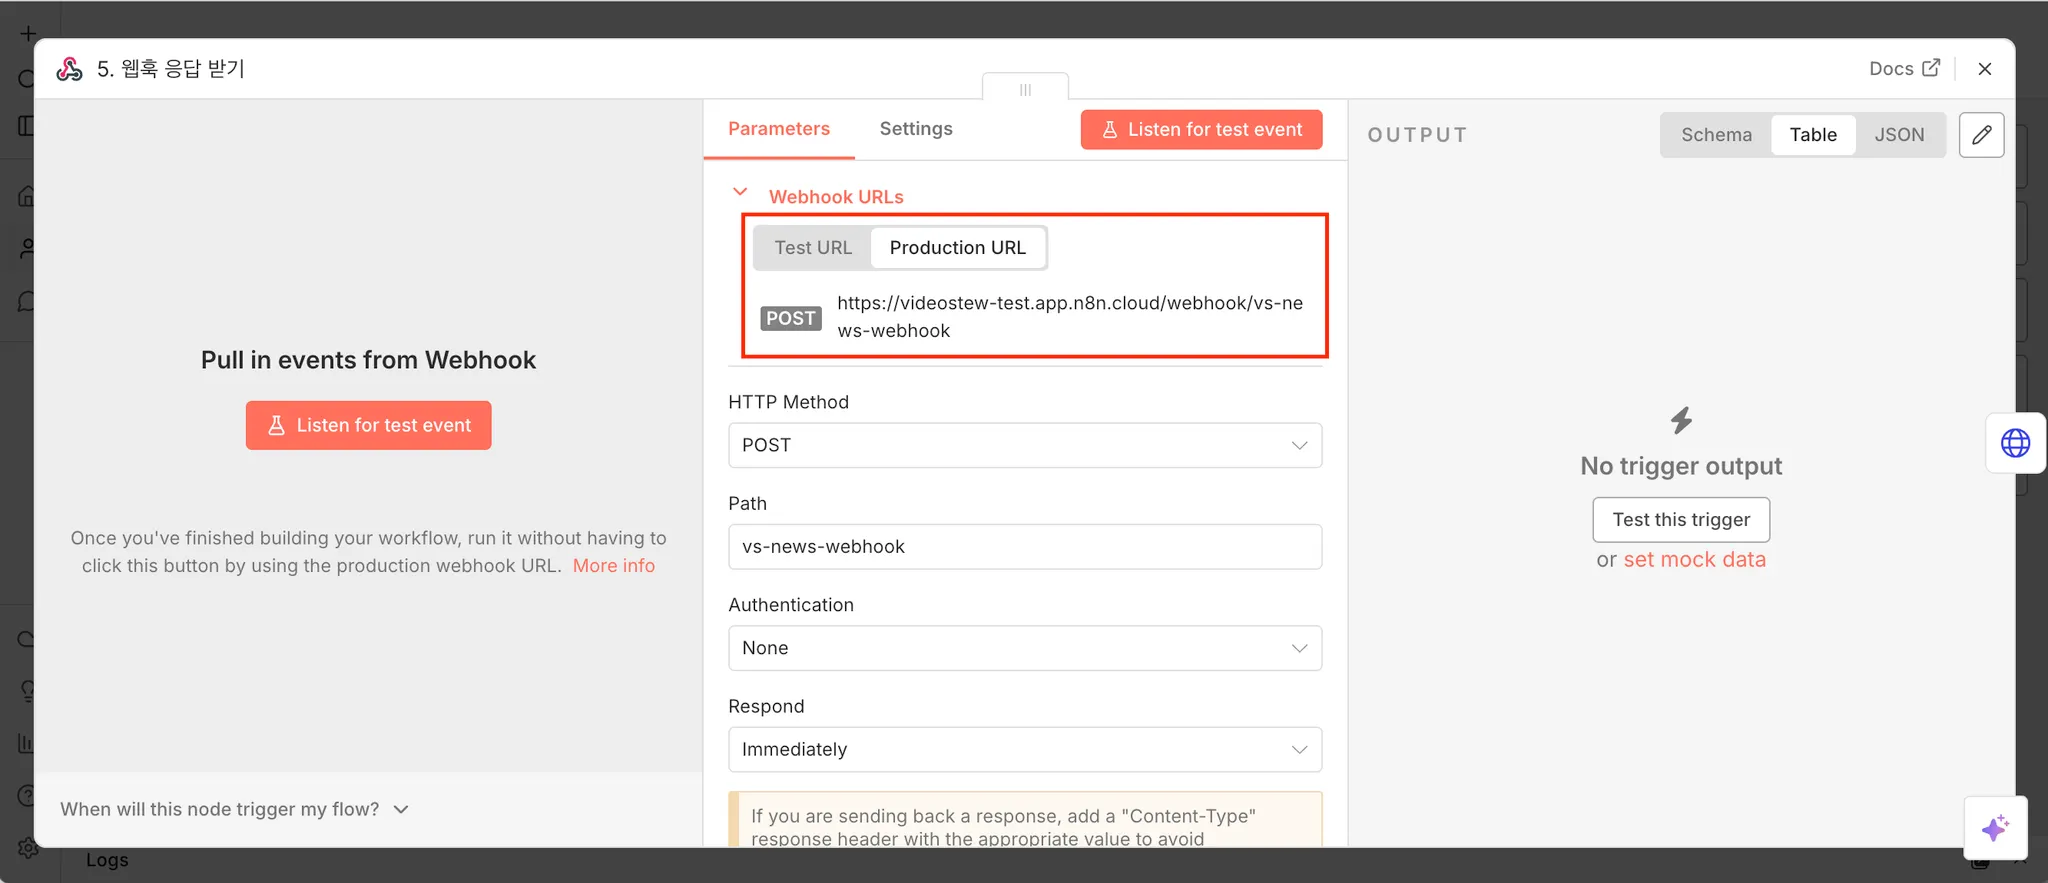Switch output view to Schema
Viewport: 2048px width, 883px height.
coord(1716,135)
